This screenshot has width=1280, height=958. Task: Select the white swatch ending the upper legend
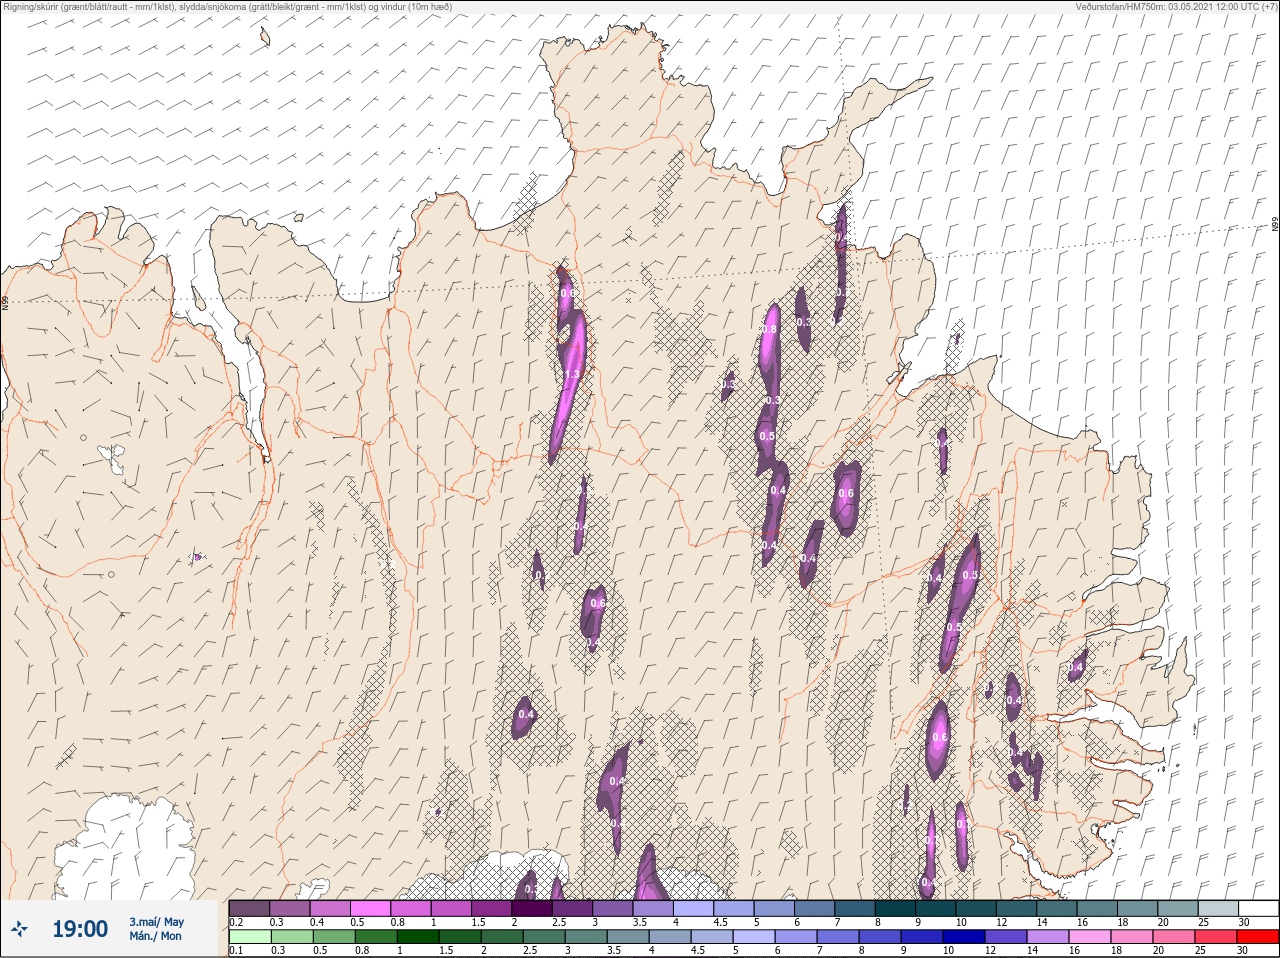(x=1259, y=908)
